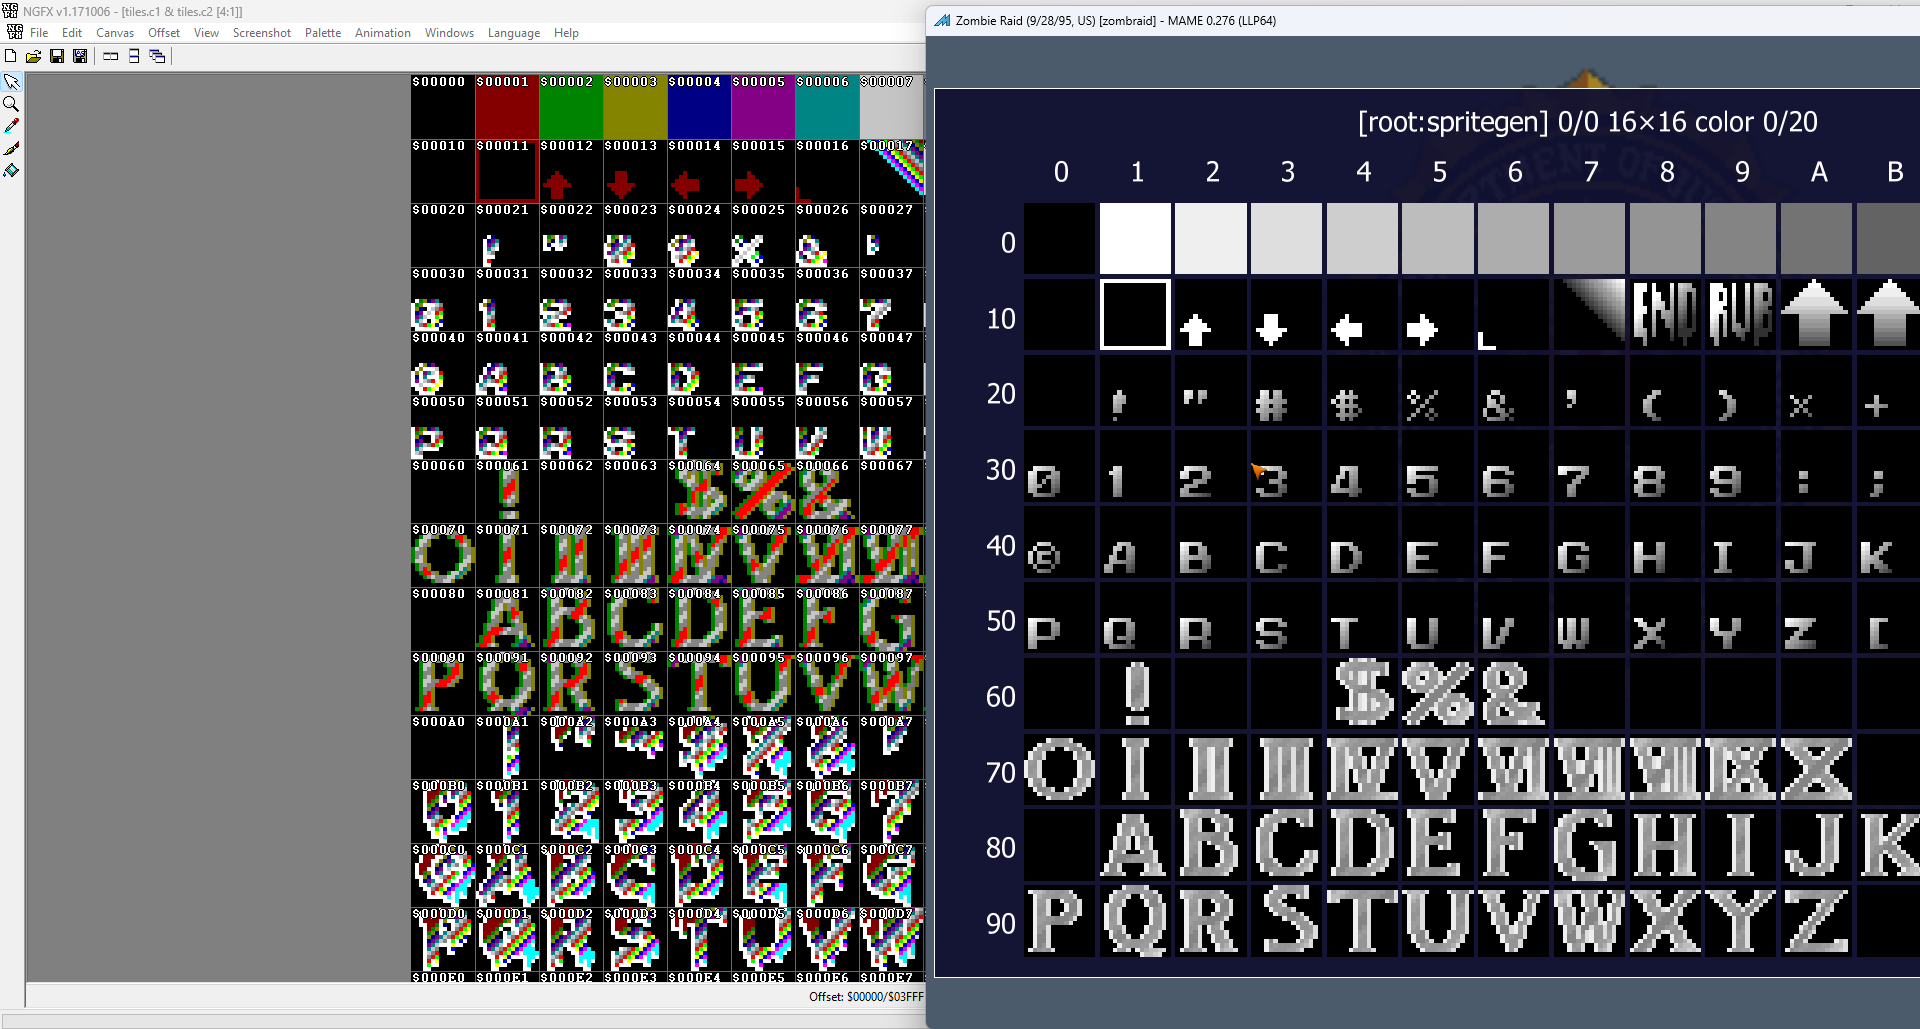Image resolution: width=1920 pixels, height=1029 pixels.
Task: Open the View menu
Action: (x=206, y=33)
